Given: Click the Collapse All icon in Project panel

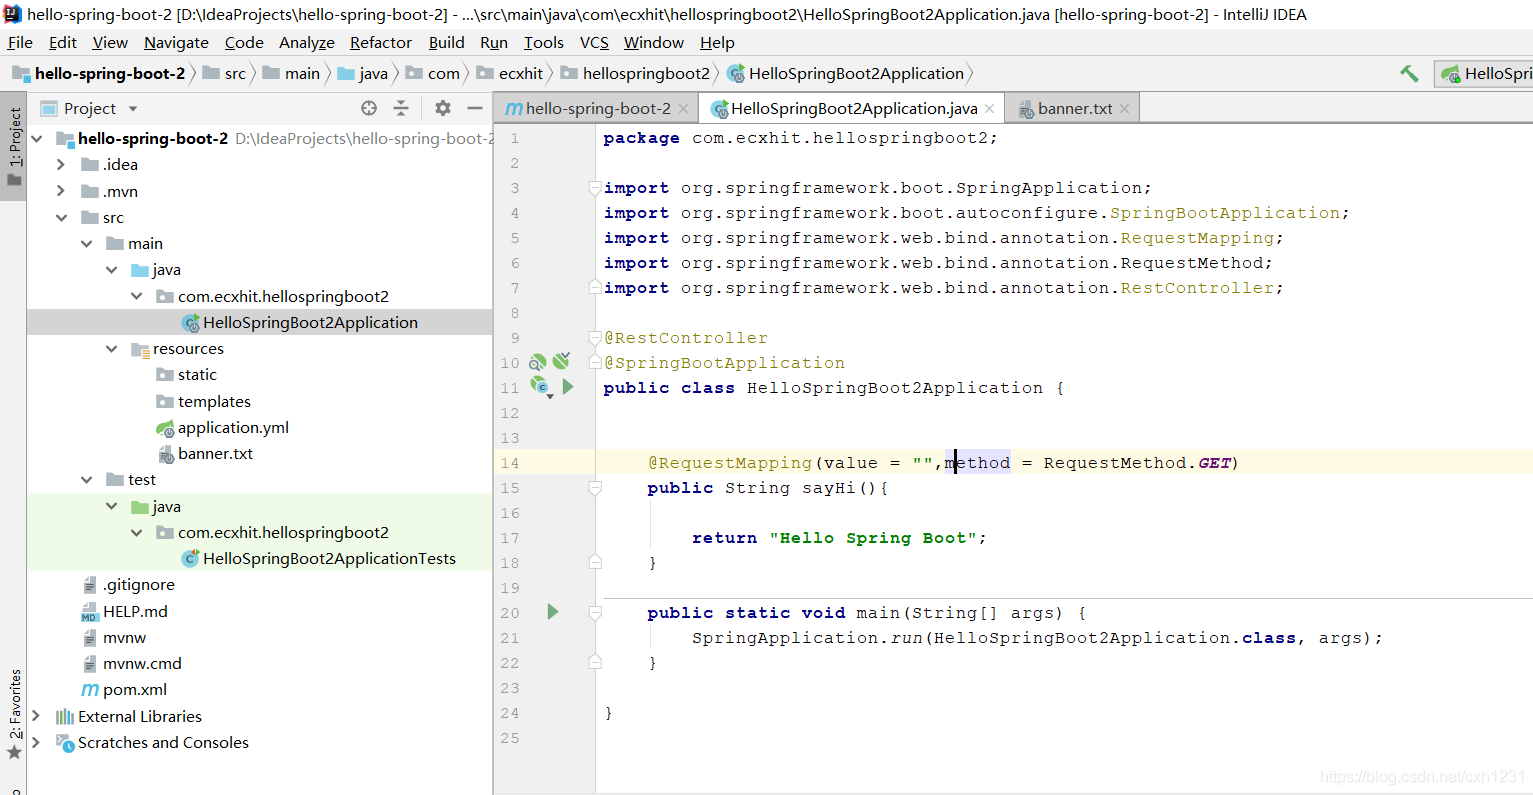Looking at the screenshot, I should click(x=401, y=108).
